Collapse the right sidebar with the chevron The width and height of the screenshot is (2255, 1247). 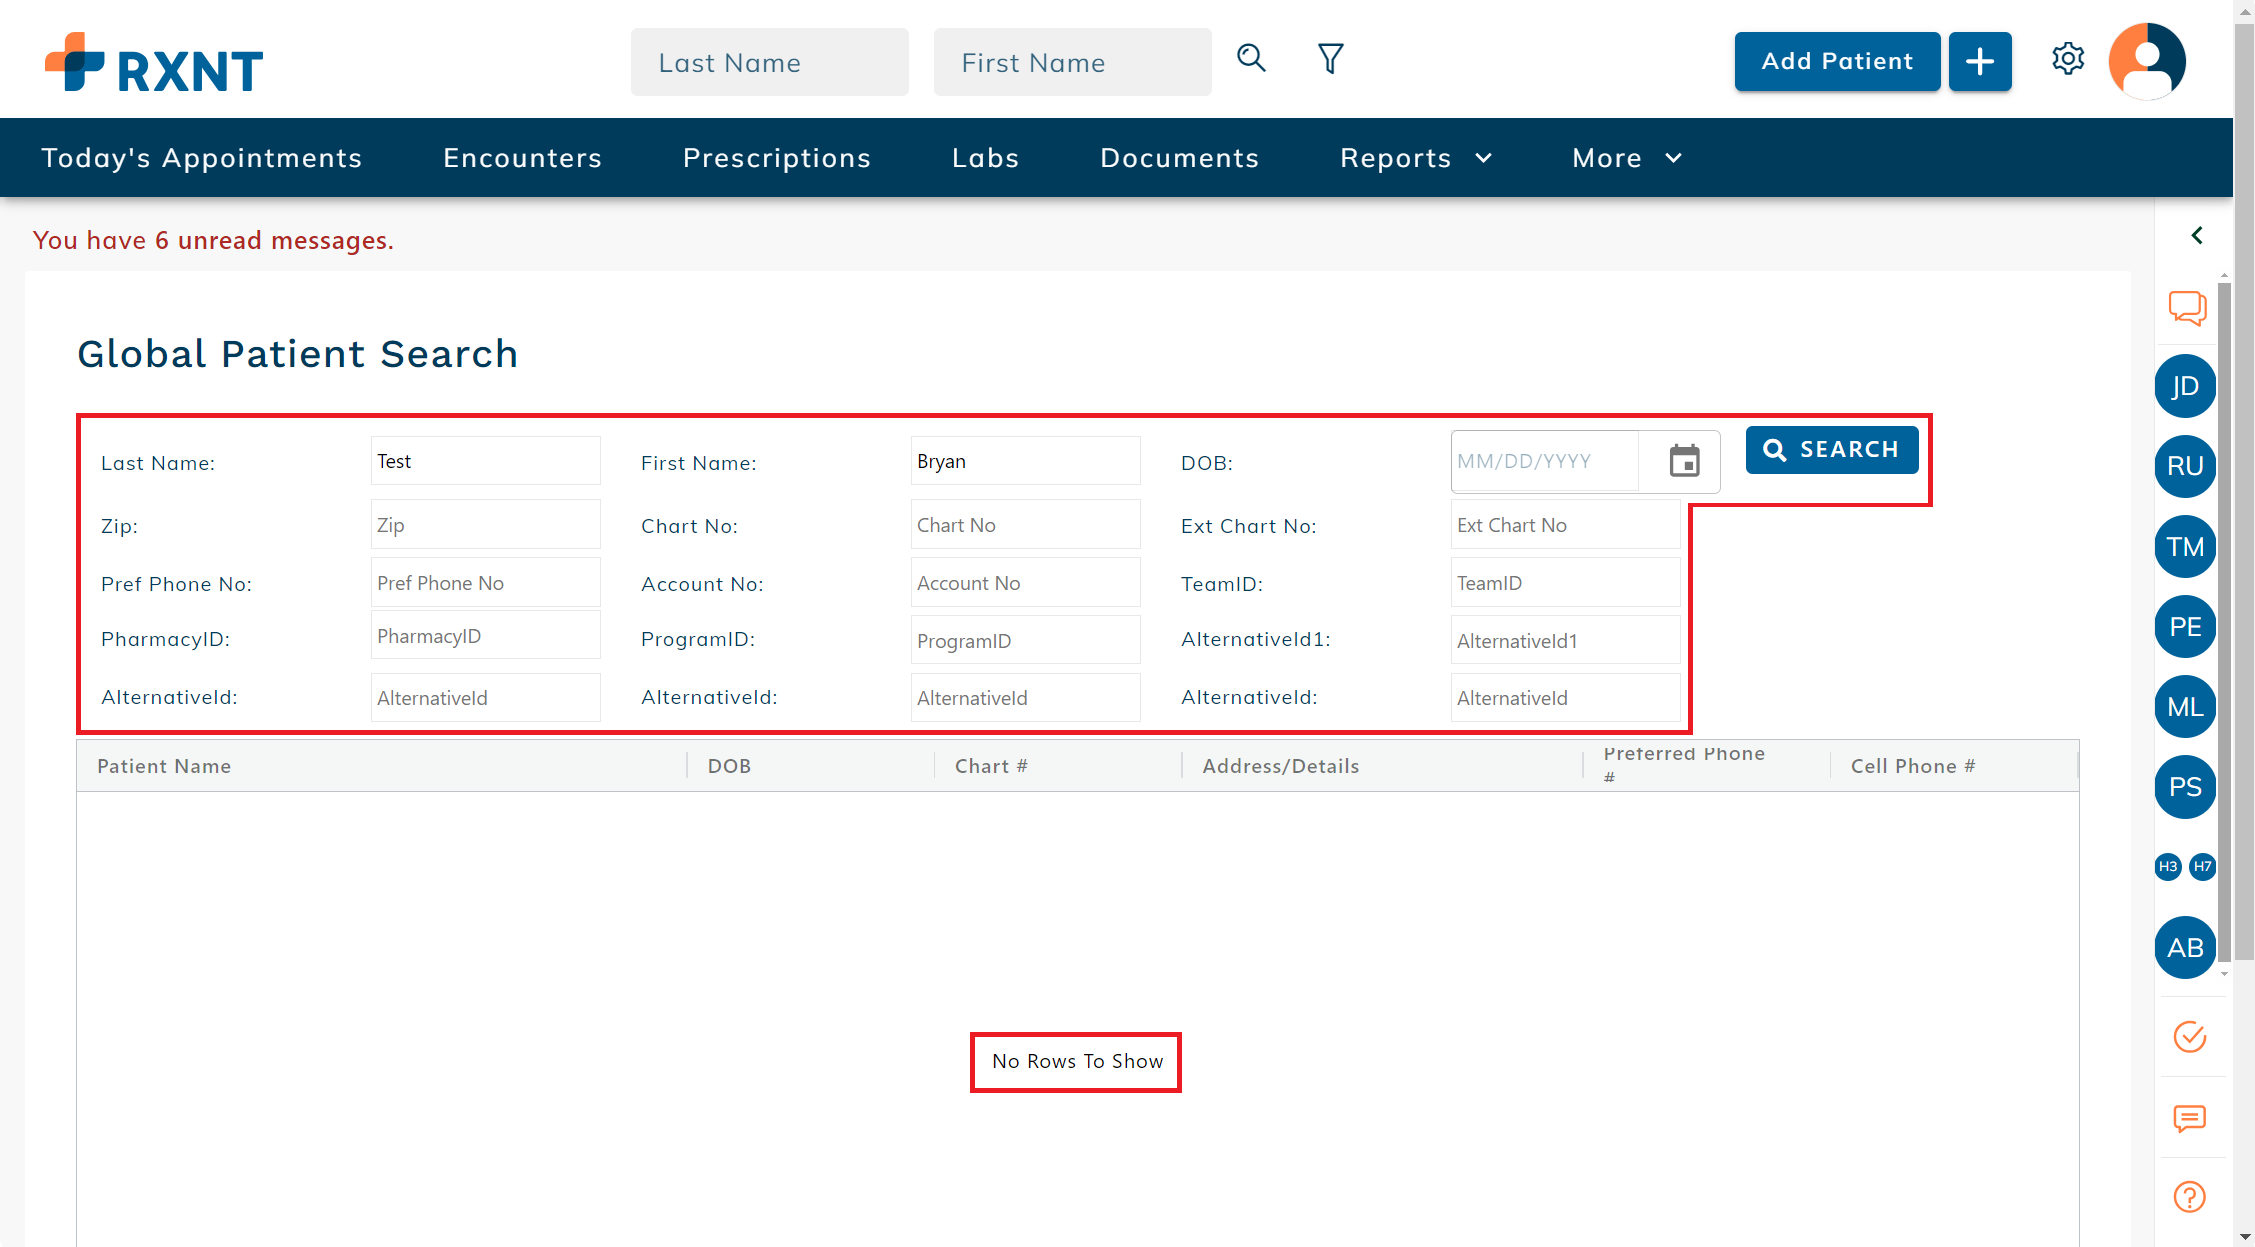(2197, 235)
